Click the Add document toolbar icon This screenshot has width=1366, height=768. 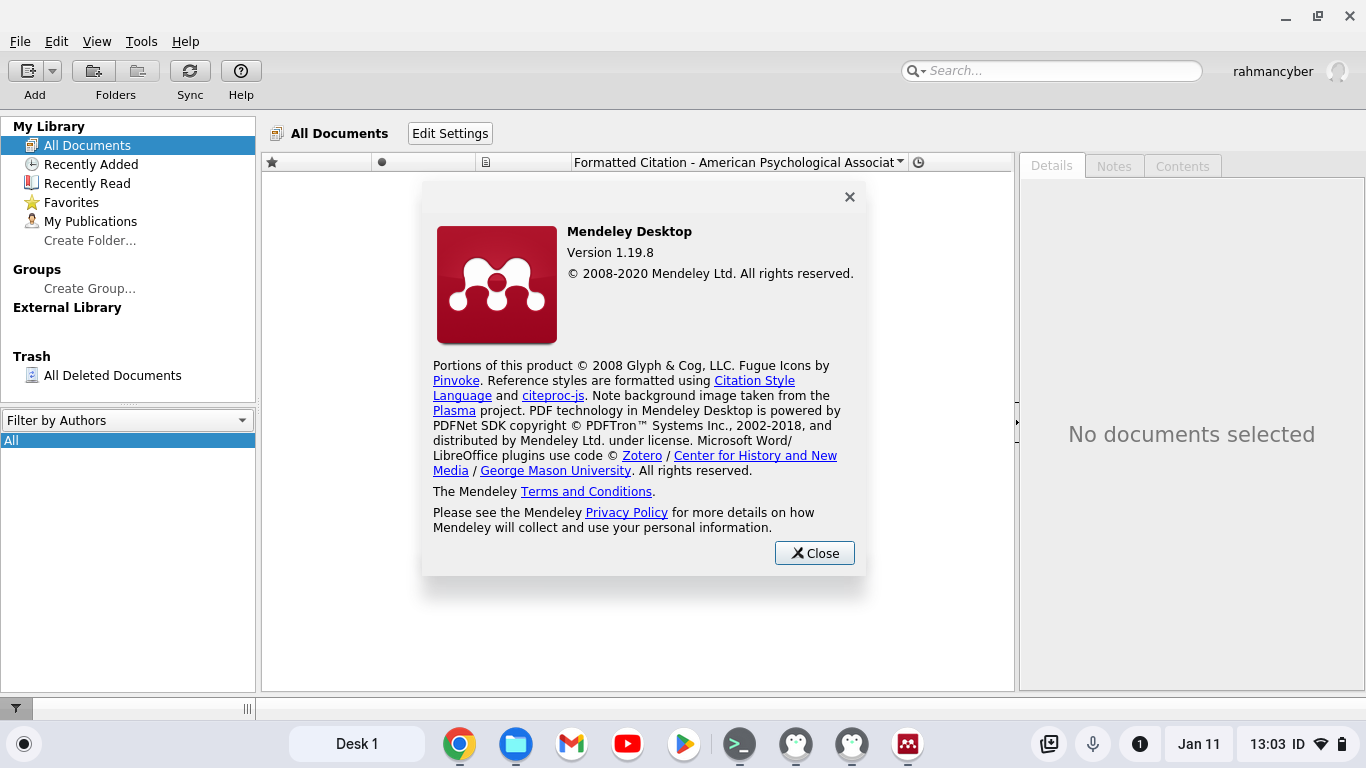[x=27, y=71]
